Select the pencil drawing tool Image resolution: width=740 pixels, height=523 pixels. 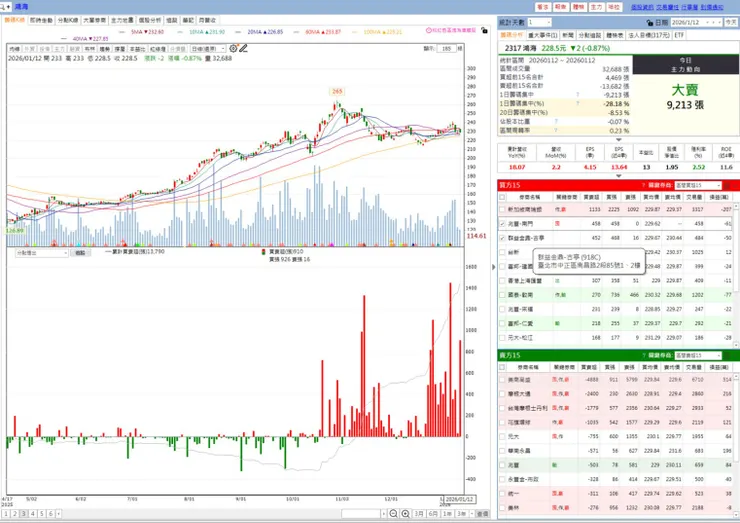[243, 48]
